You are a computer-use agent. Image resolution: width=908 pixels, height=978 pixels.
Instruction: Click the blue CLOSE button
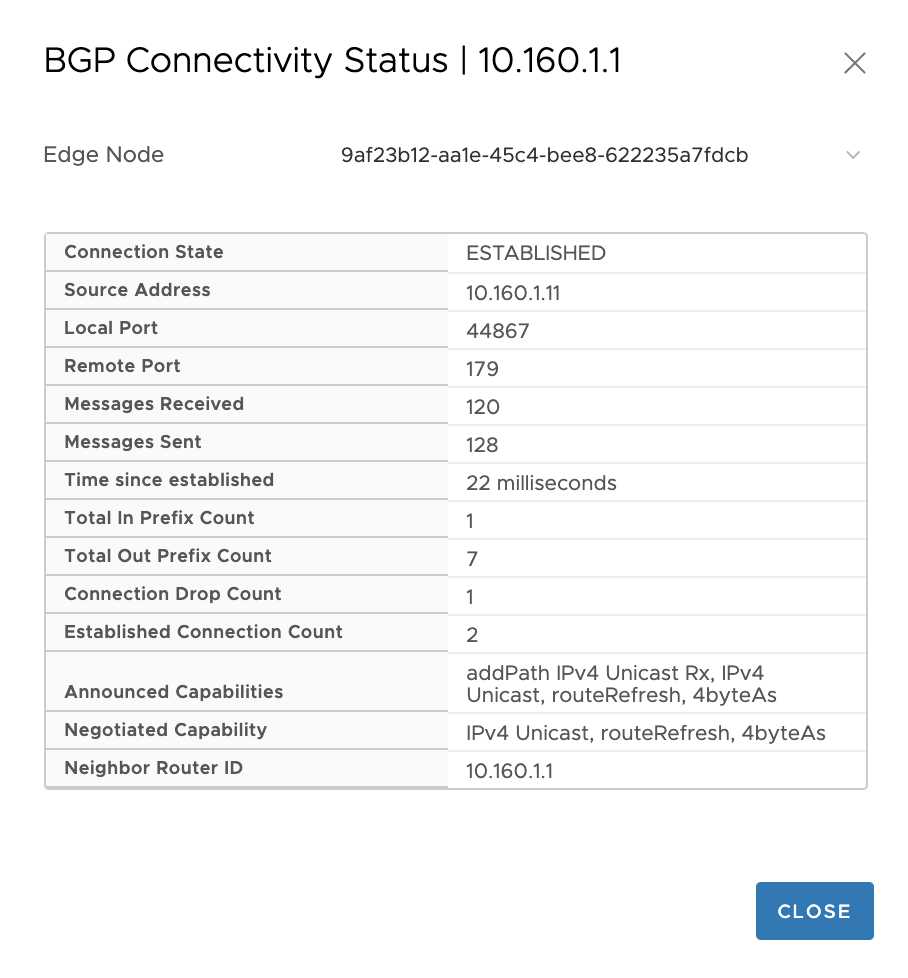[x=814, y=911]
